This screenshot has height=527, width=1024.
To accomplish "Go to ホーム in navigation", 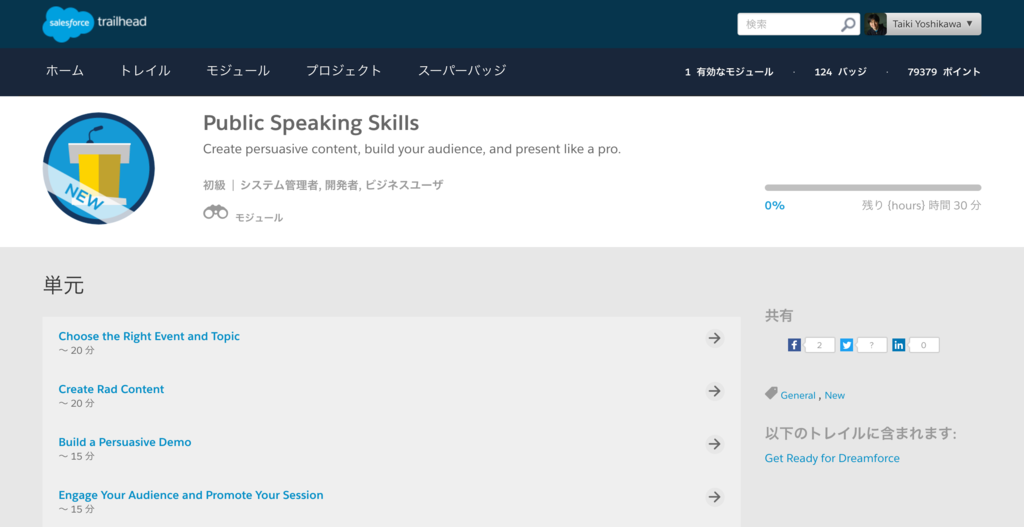I will click(x=65, y=71).
